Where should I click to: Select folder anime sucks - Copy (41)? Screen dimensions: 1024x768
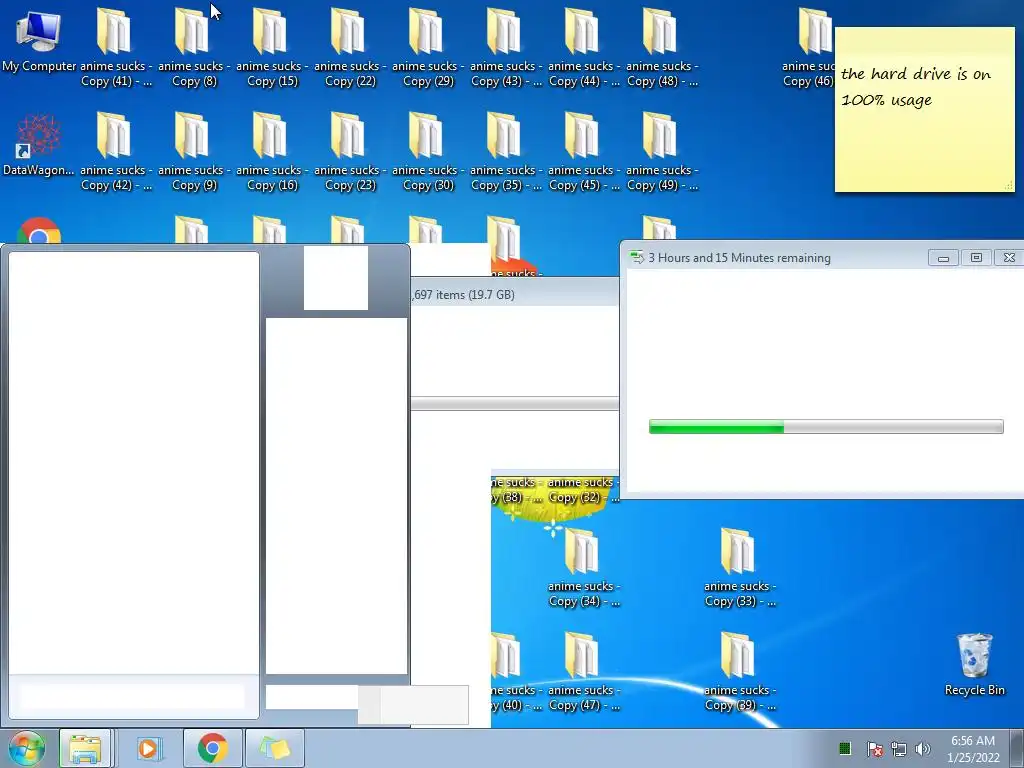[115, 47]
